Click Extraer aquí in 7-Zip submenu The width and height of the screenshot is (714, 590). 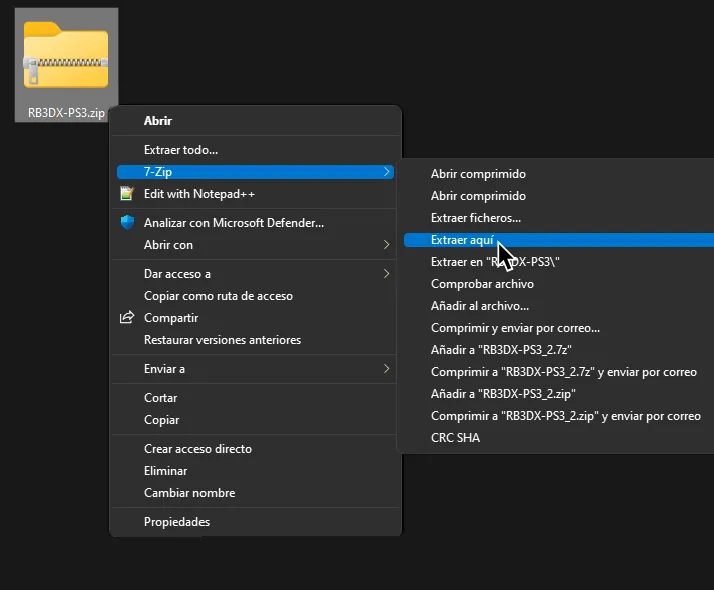point(559,240)
